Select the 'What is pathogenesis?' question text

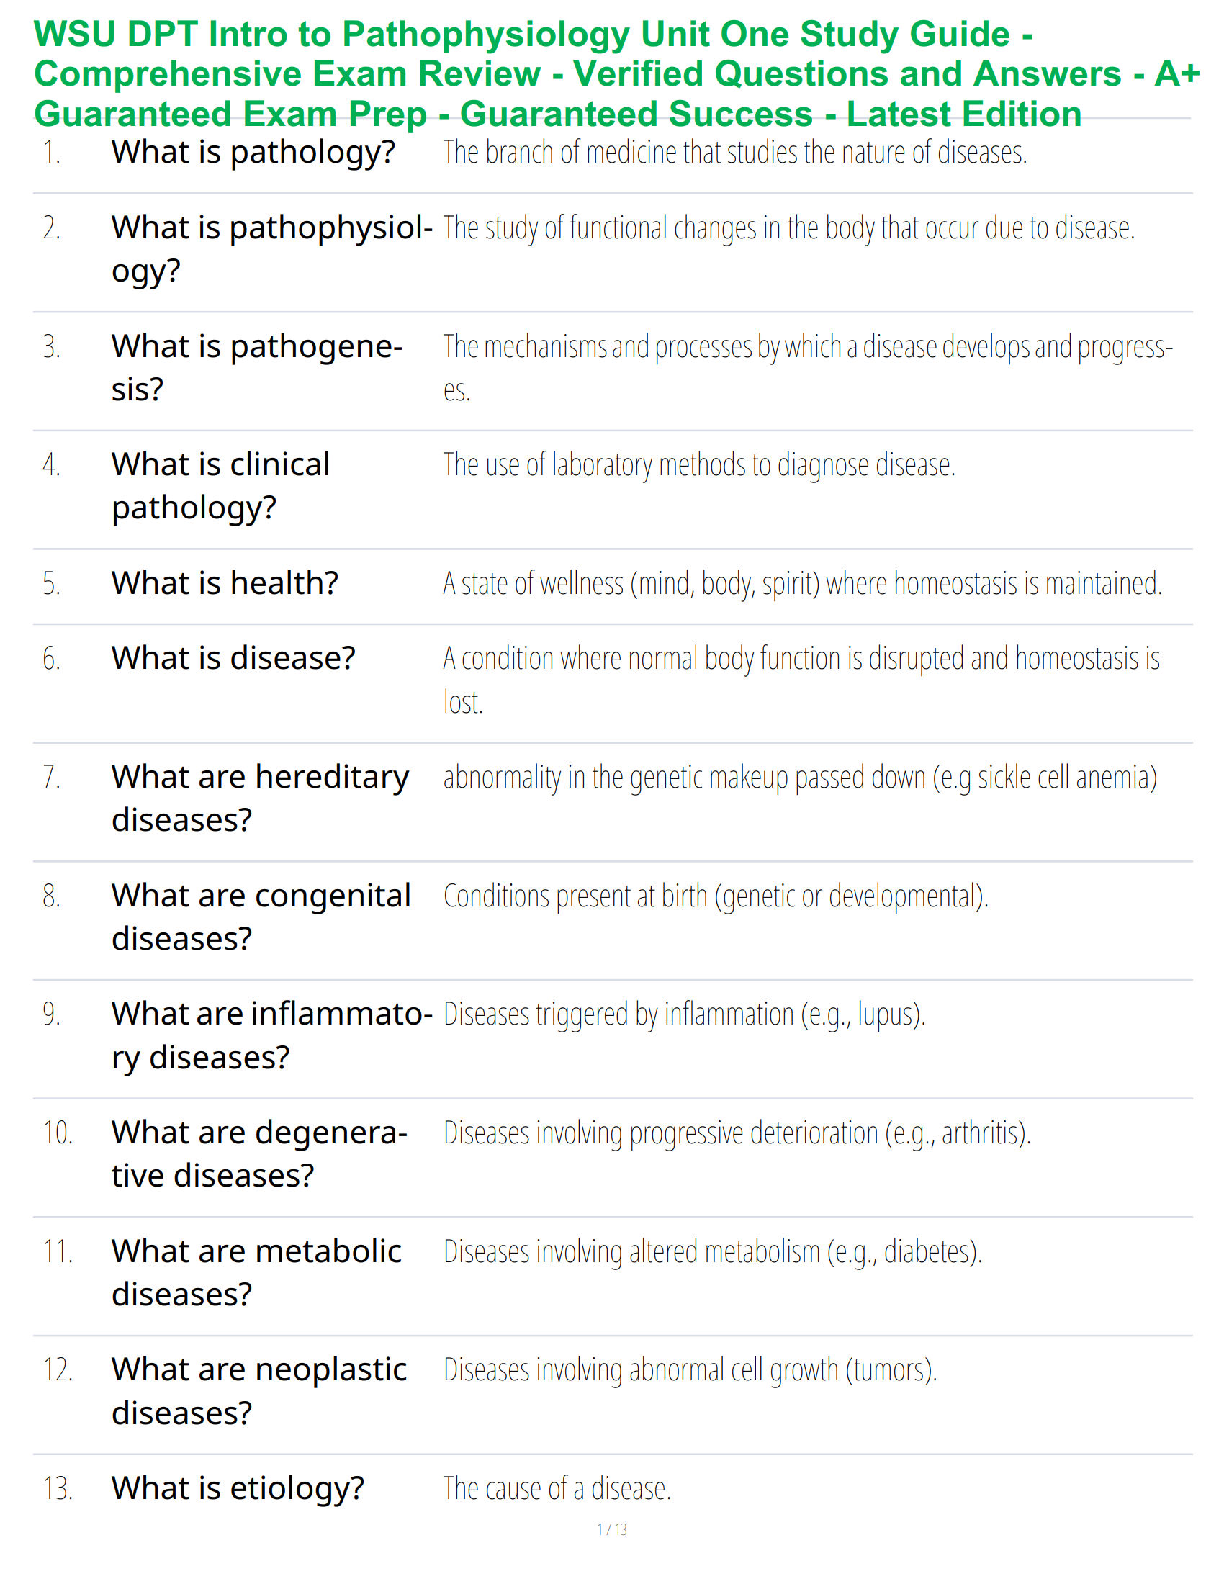coord(257,367)
